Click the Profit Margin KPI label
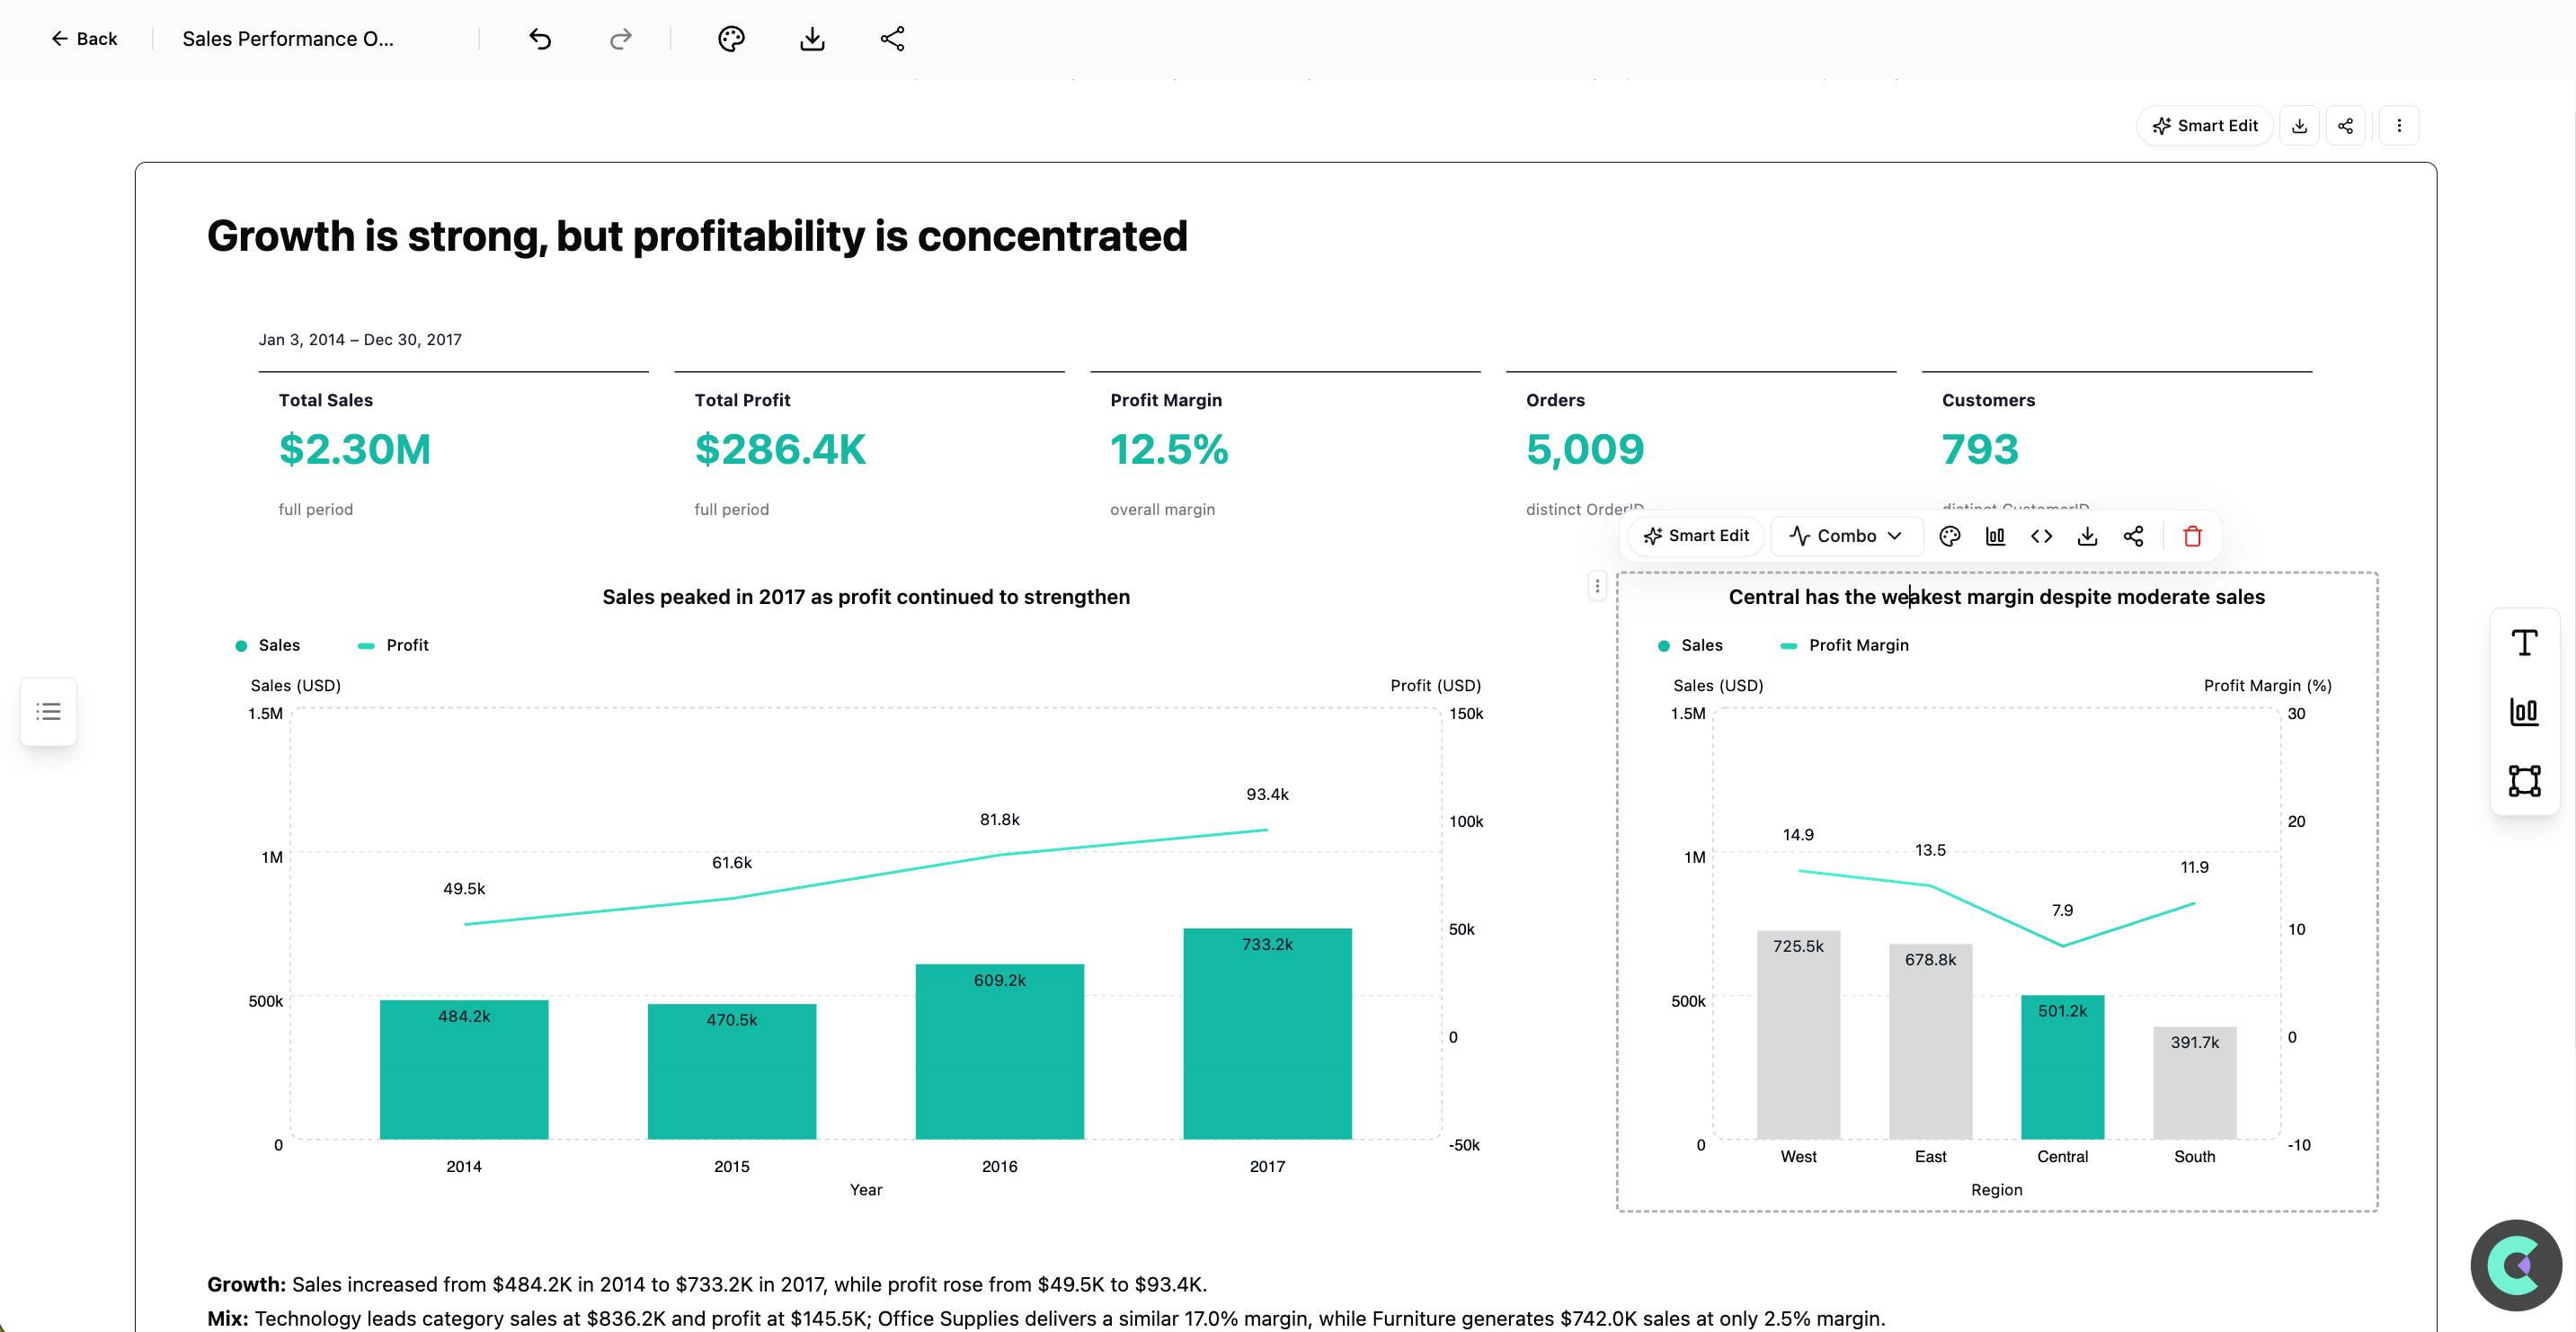Viewport: 2576px width, 1332px height. 1166,400
